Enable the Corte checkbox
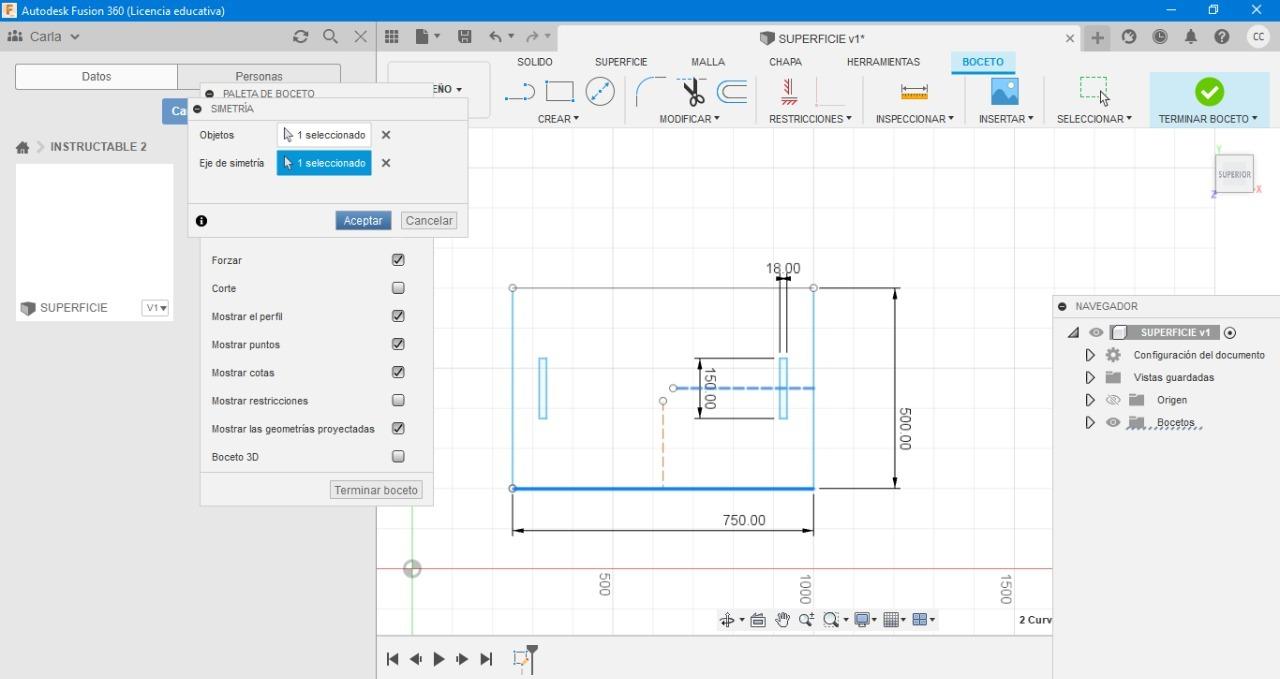This screenshot has width=1280, height=679. [398, 288]
